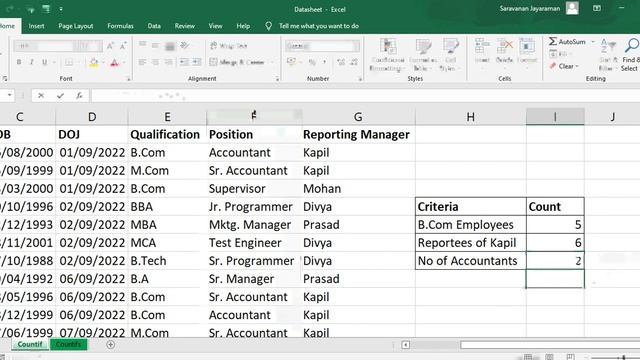Click the Redo arrow in title bar

pos(10,9)
